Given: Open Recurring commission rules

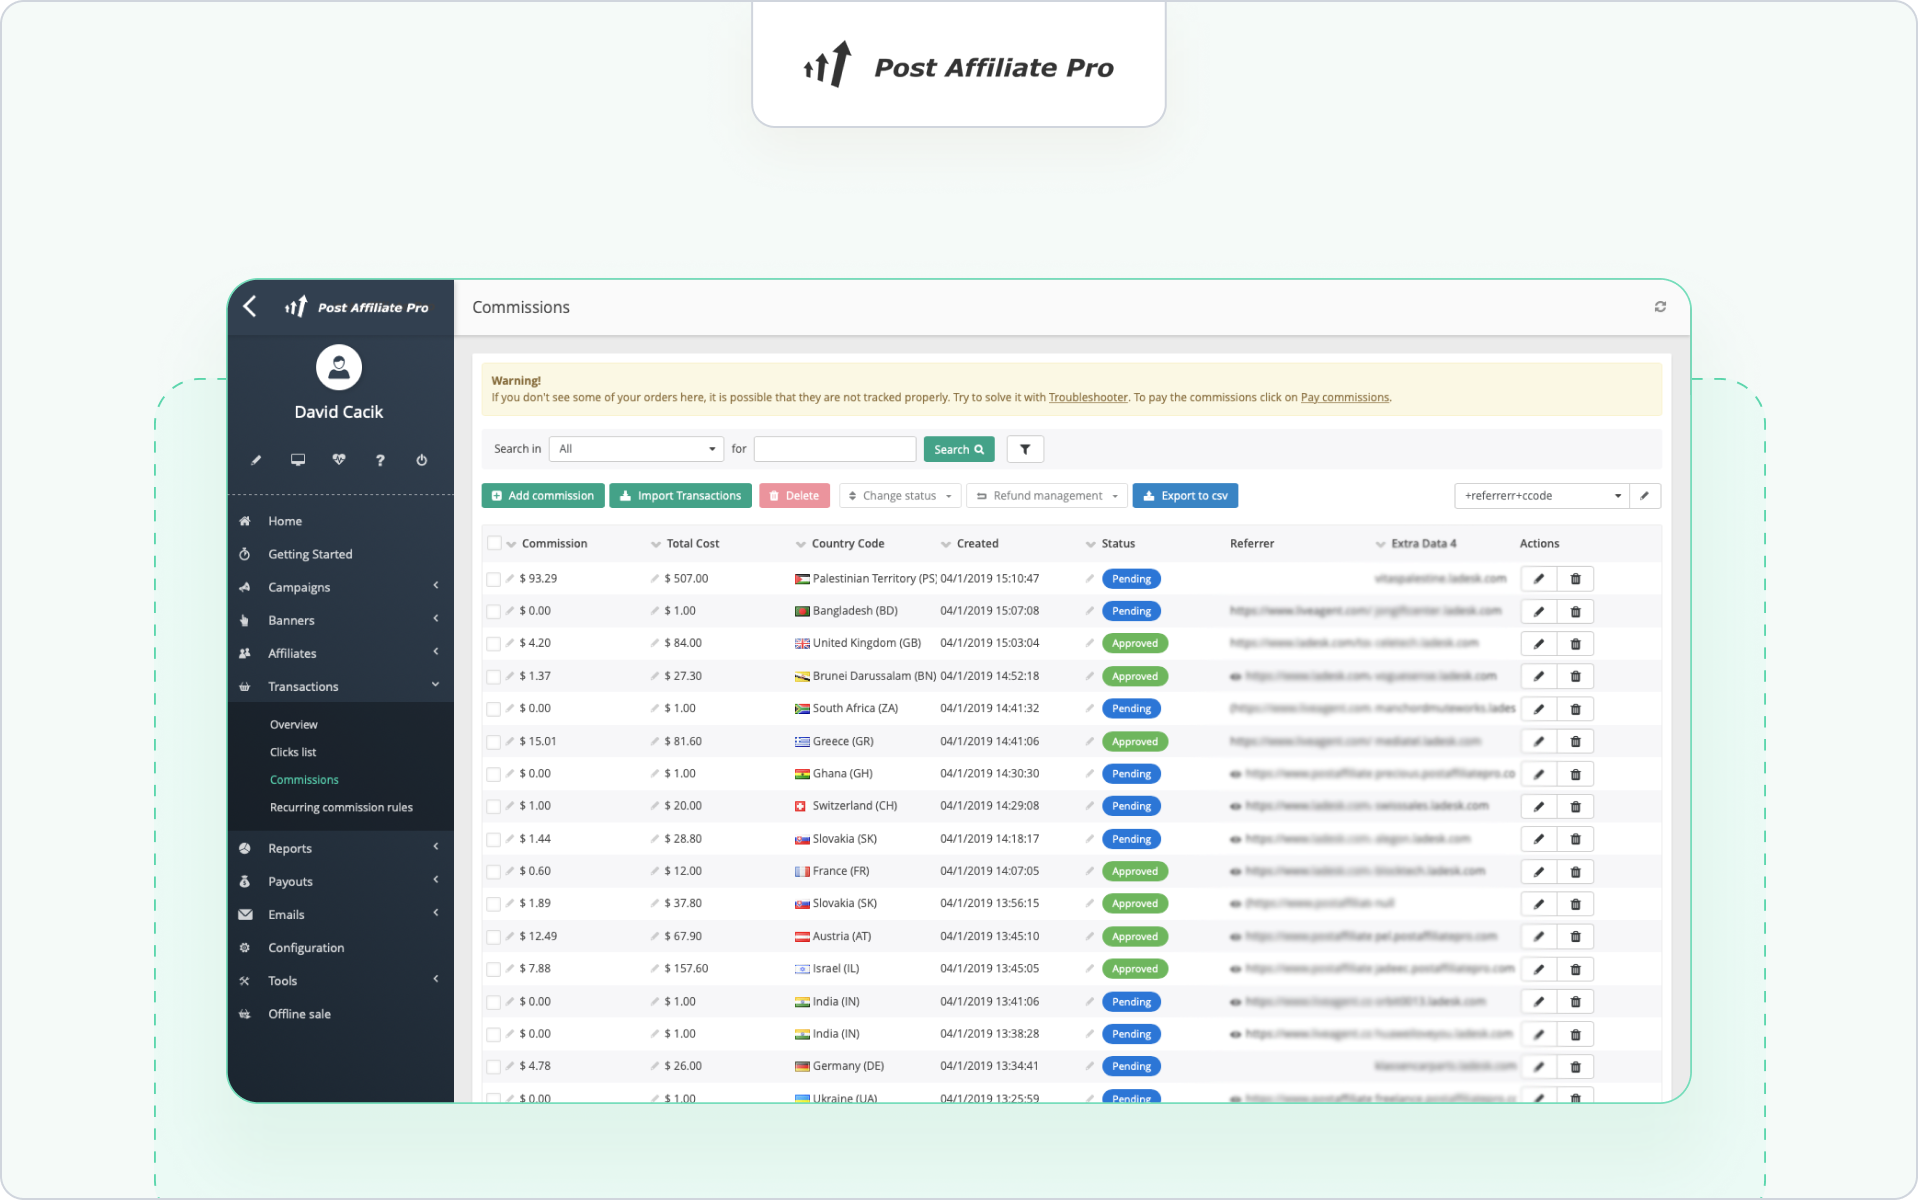Looking at the screenshot, I should [x=341, y=807].
